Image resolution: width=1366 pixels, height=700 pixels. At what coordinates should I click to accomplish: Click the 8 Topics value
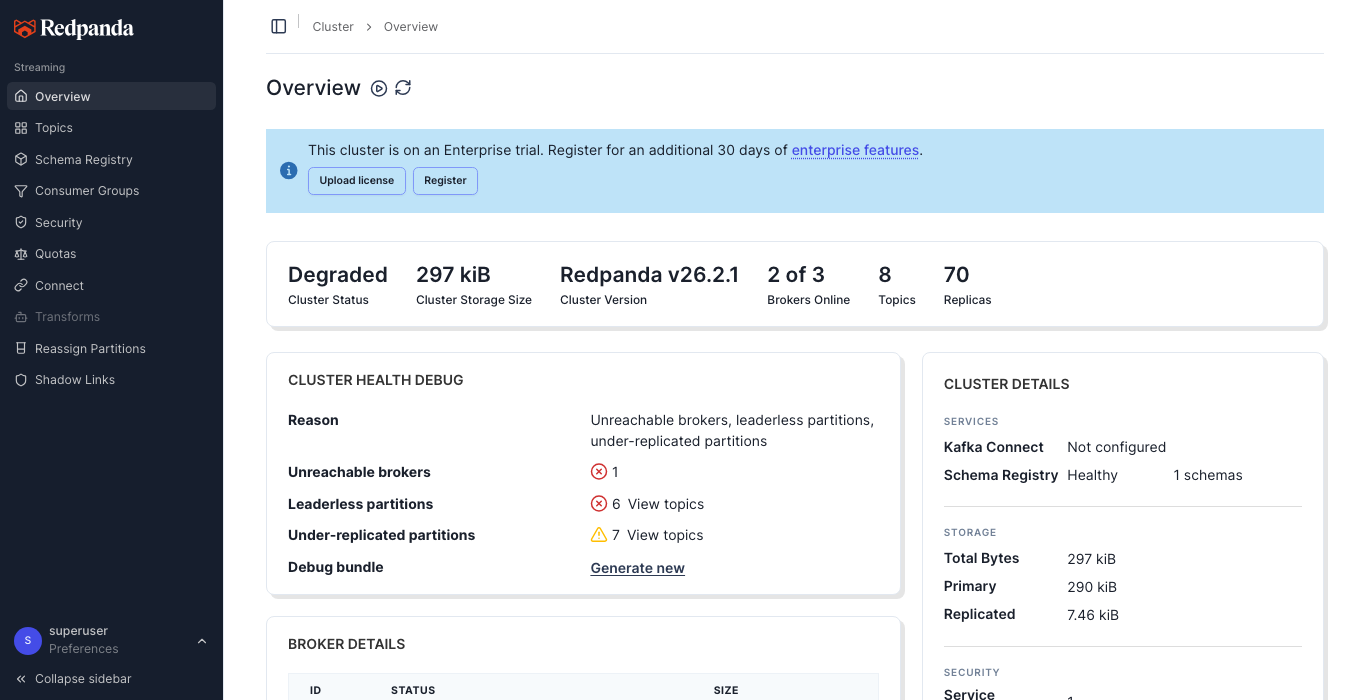click(885, 275)
